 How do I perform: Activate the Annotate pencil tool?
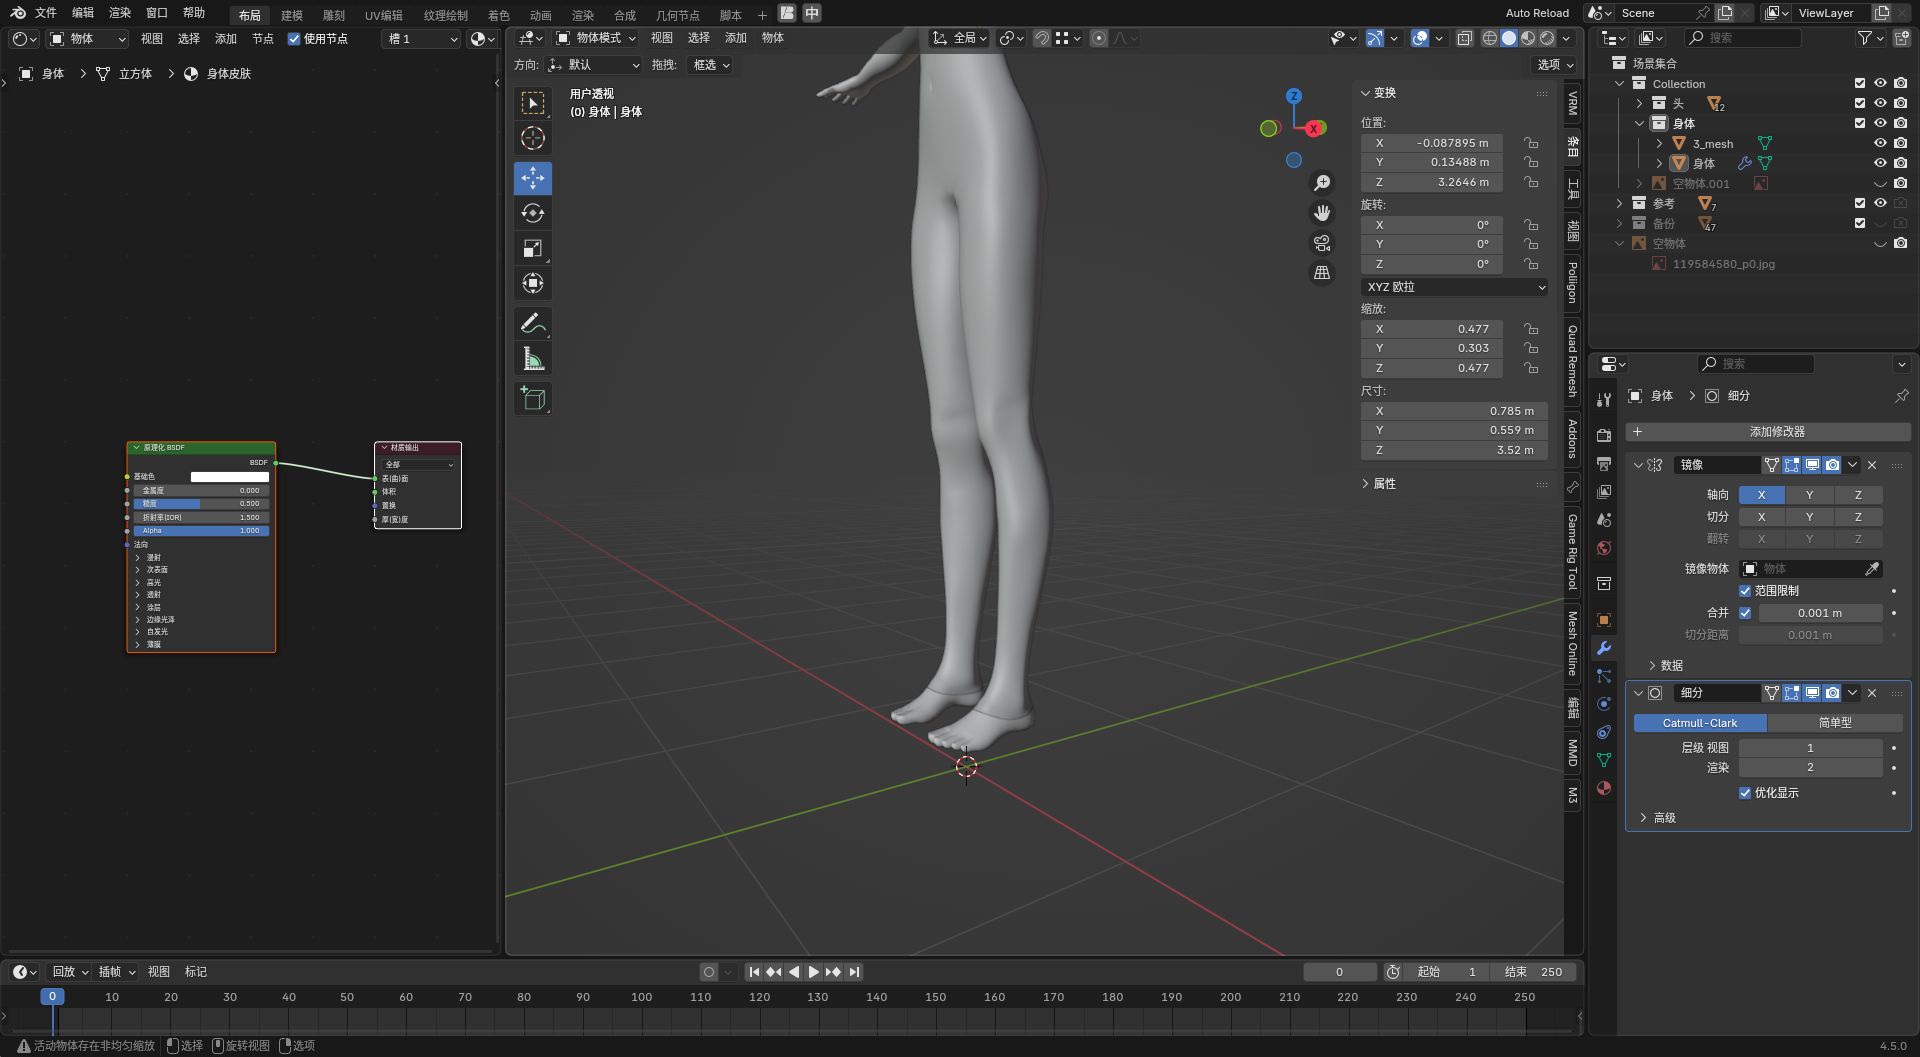[x=532, y=323]
